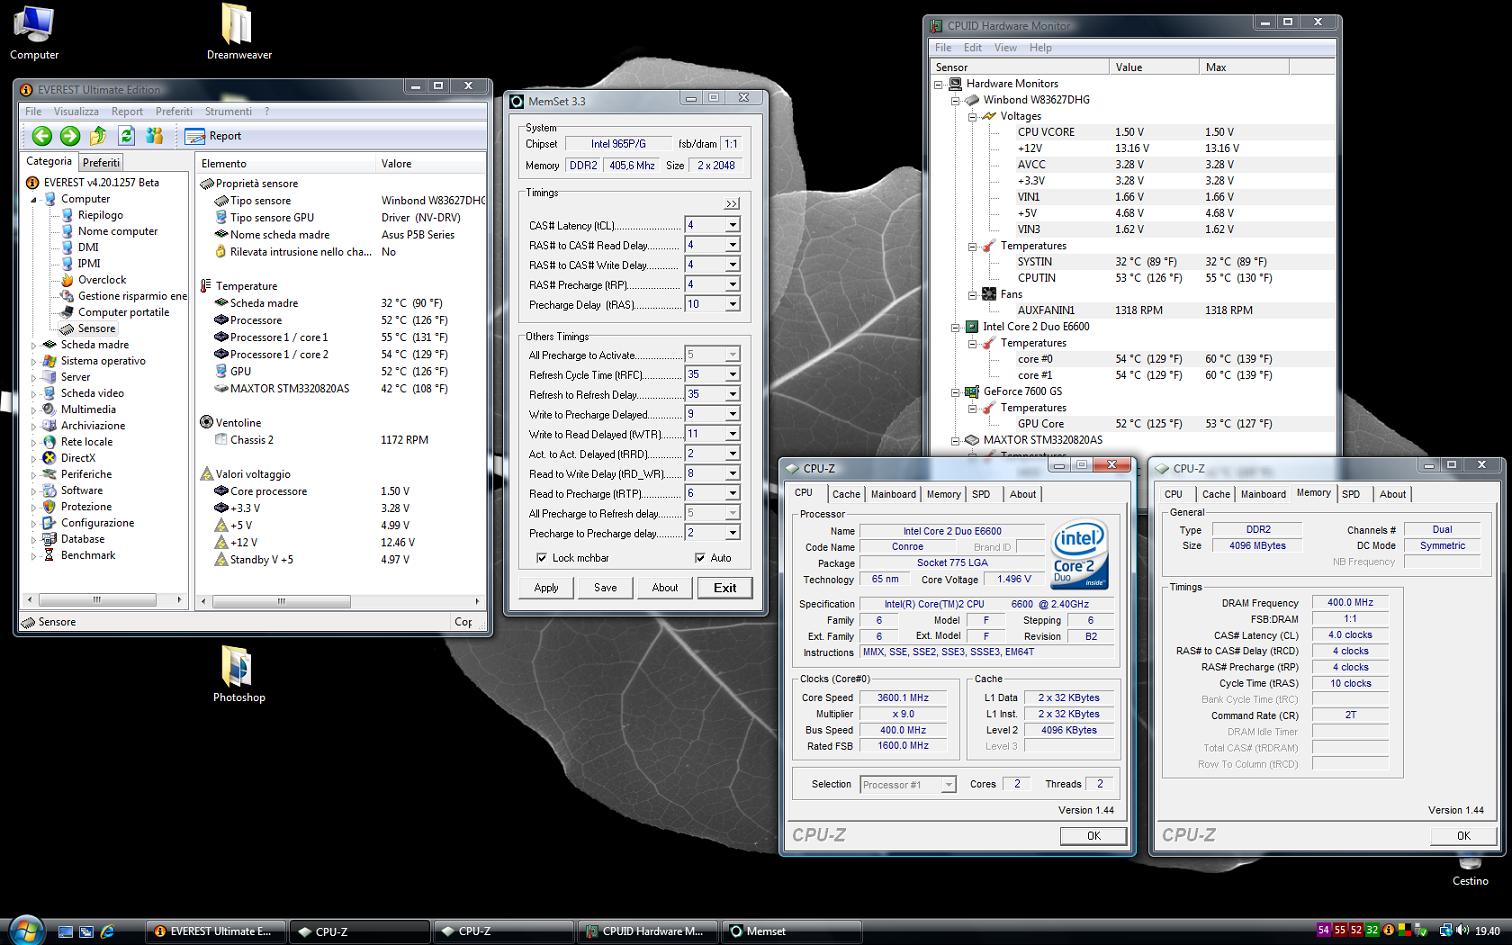The image size is (1512, 945).
Task: Collapse Voltages node in Hardware Monitor
Action: [972, 116]
